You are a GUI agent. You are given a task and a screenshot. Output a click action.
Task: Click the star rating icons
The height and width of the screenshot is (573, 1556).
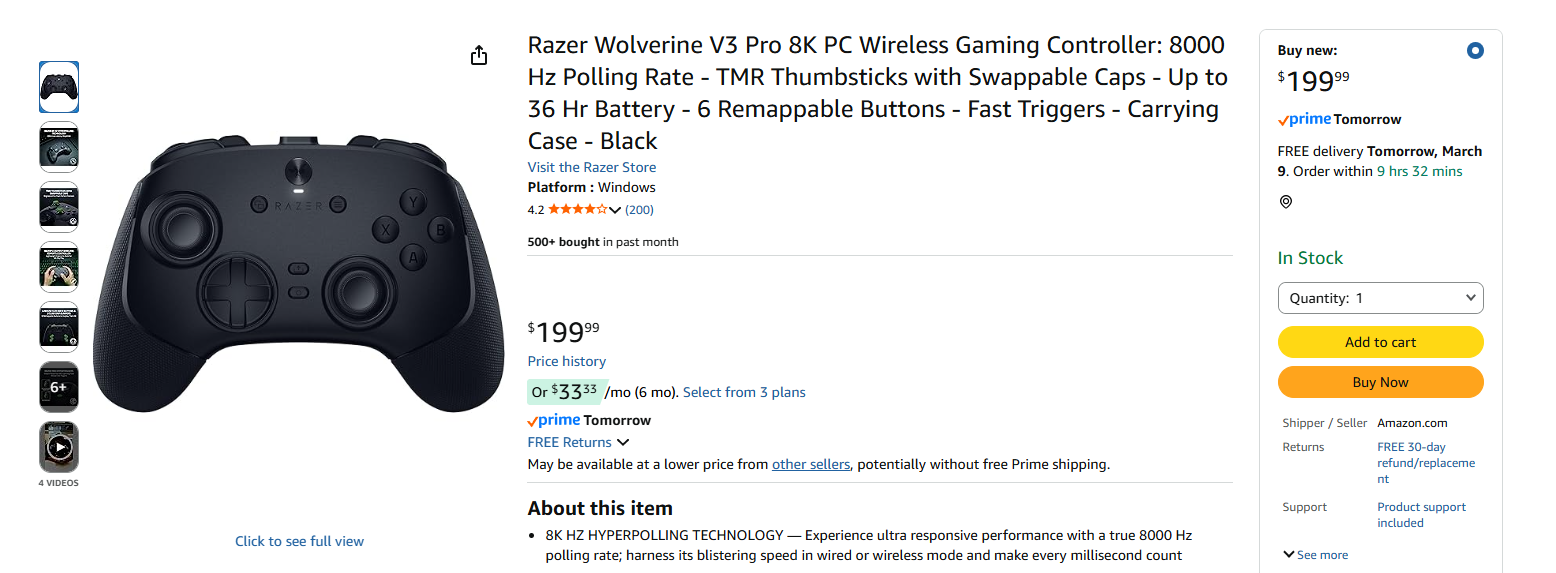pyautogui.click(x=577, y=210)
